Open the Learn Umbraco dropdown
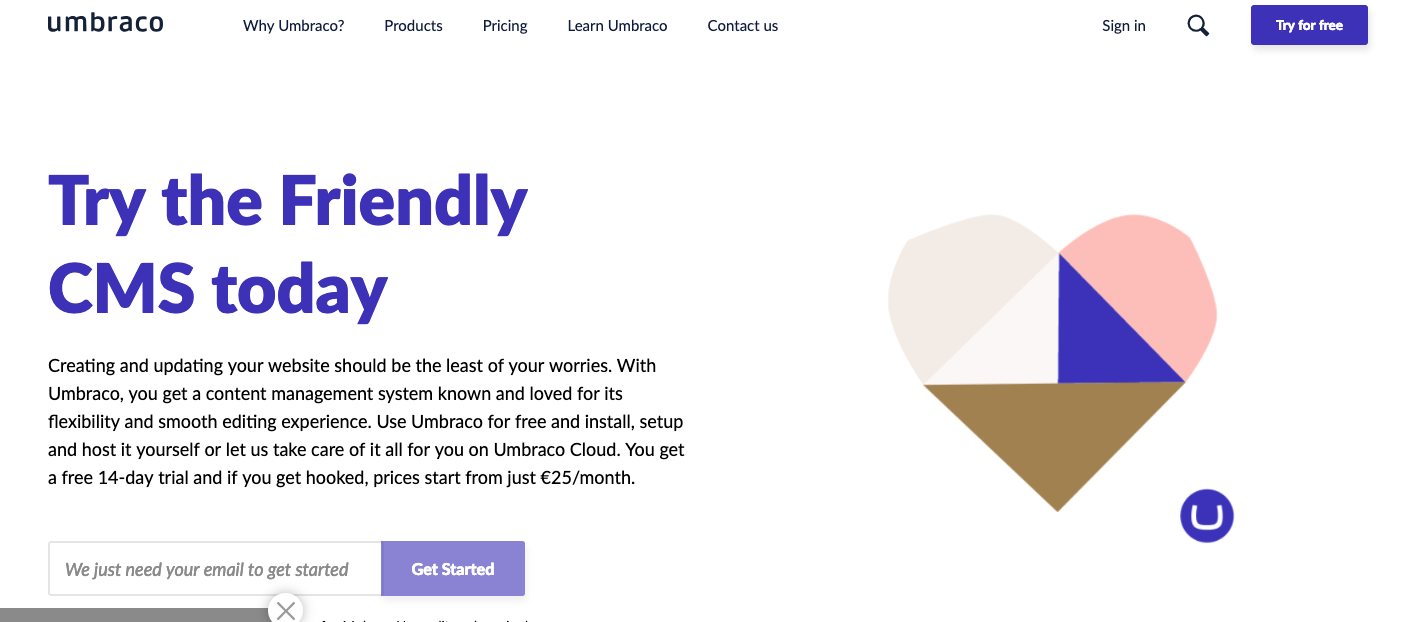This screenshot has width=1412, height=622. pyautogui.click(x=617, y=25)
